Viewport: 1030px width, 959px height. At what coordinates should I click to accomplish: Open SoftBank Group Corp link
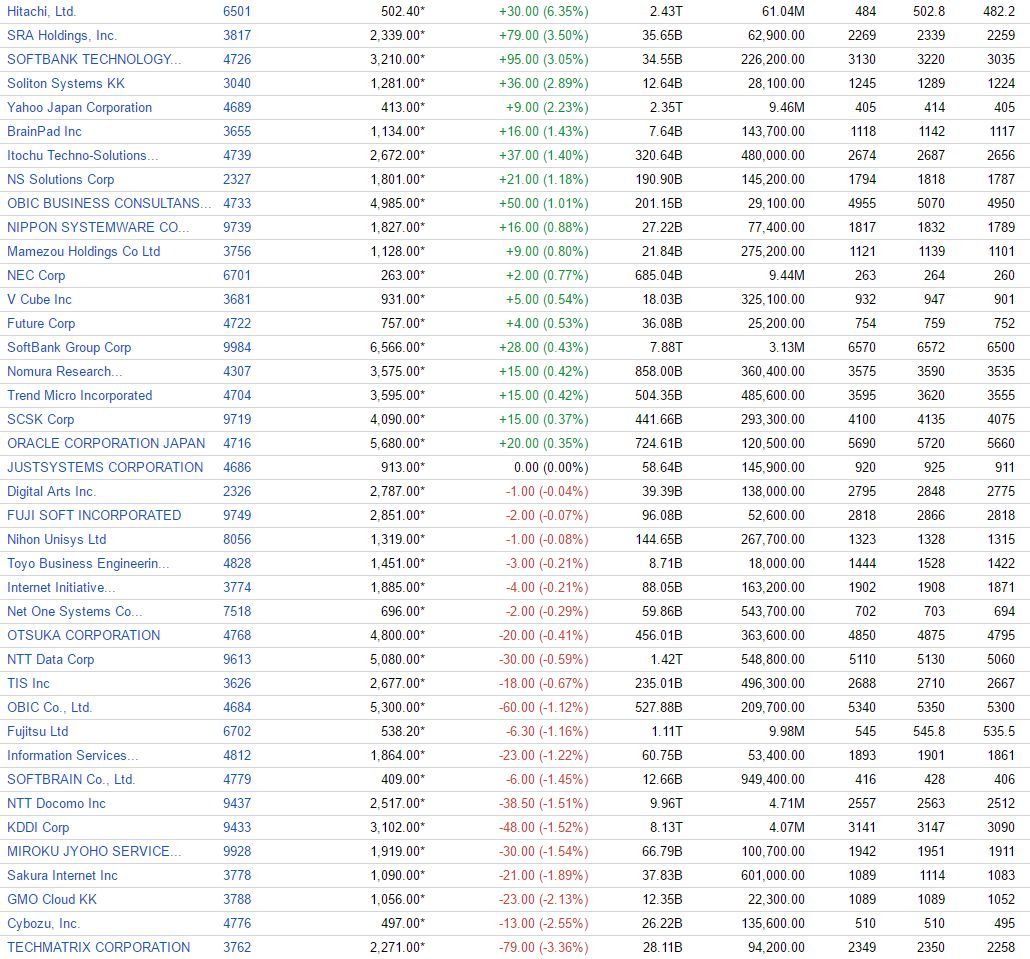tap(69, 347)
